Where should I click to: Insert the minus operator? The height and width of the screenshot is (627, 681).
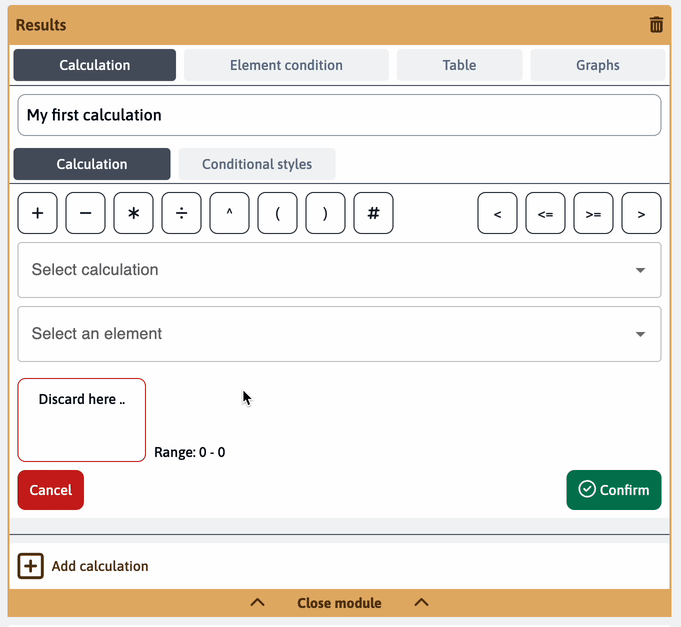pyautogui.click(x=86, y=213)
